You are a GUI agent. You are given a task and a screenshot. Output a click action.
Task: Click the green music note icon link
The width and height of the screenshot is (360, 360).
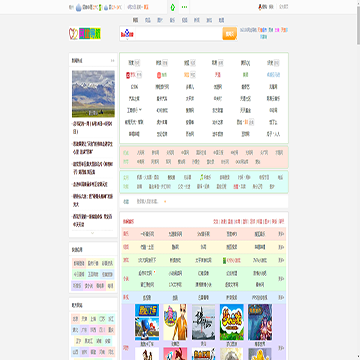click(x=202, y=177)
